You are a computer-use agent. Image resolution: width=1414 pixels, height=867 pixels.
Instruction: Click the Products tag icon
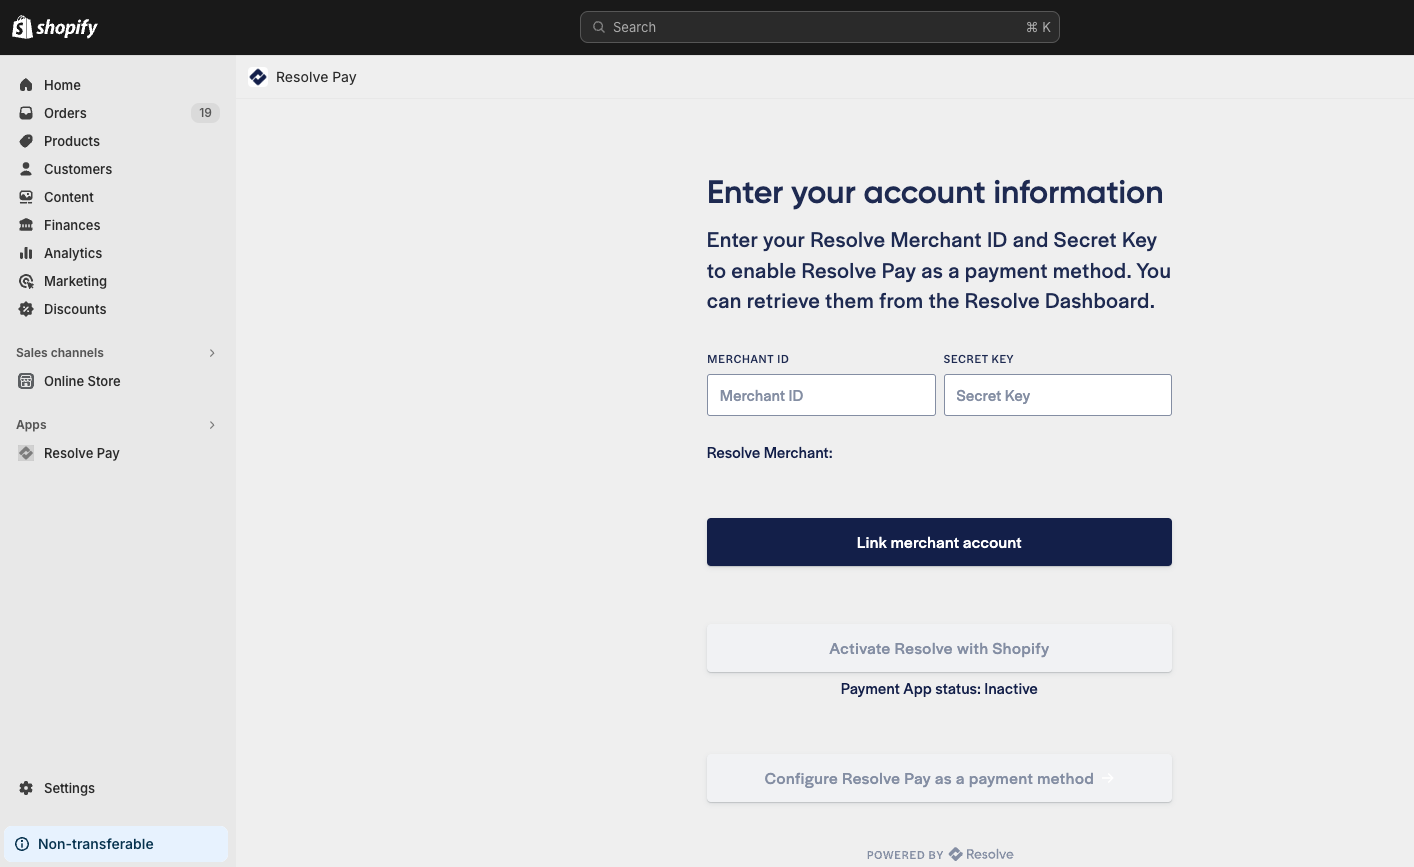pyautogui.click(x=26, y=141)
